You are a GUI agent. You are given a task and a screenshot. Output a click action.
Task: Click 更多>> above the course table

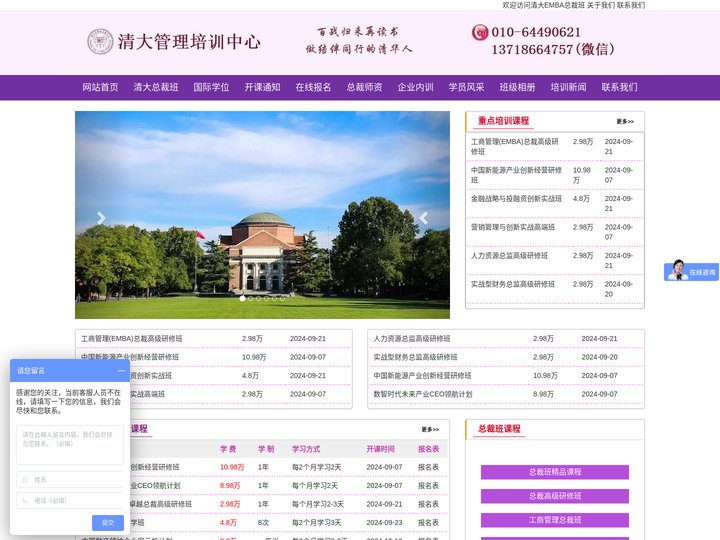pyautogui.click(x=430, y=429)
